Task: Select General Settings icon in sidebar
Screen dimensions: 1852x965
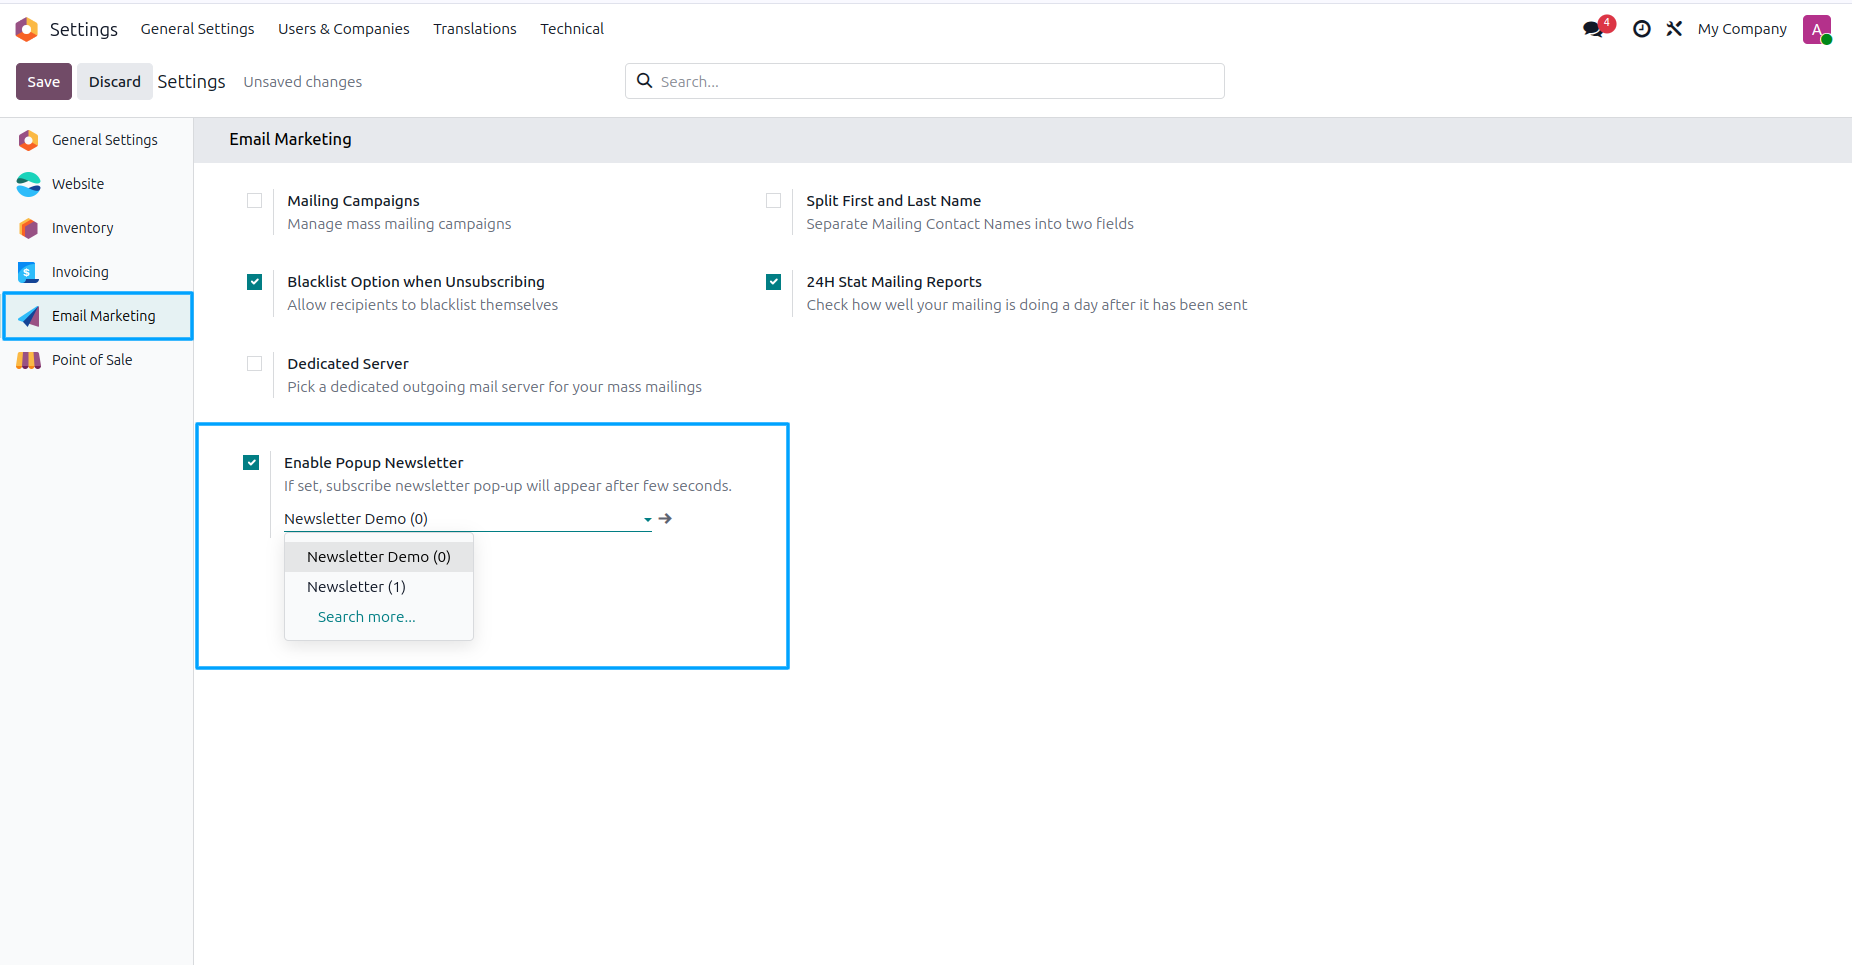Action: pos(29,140)
